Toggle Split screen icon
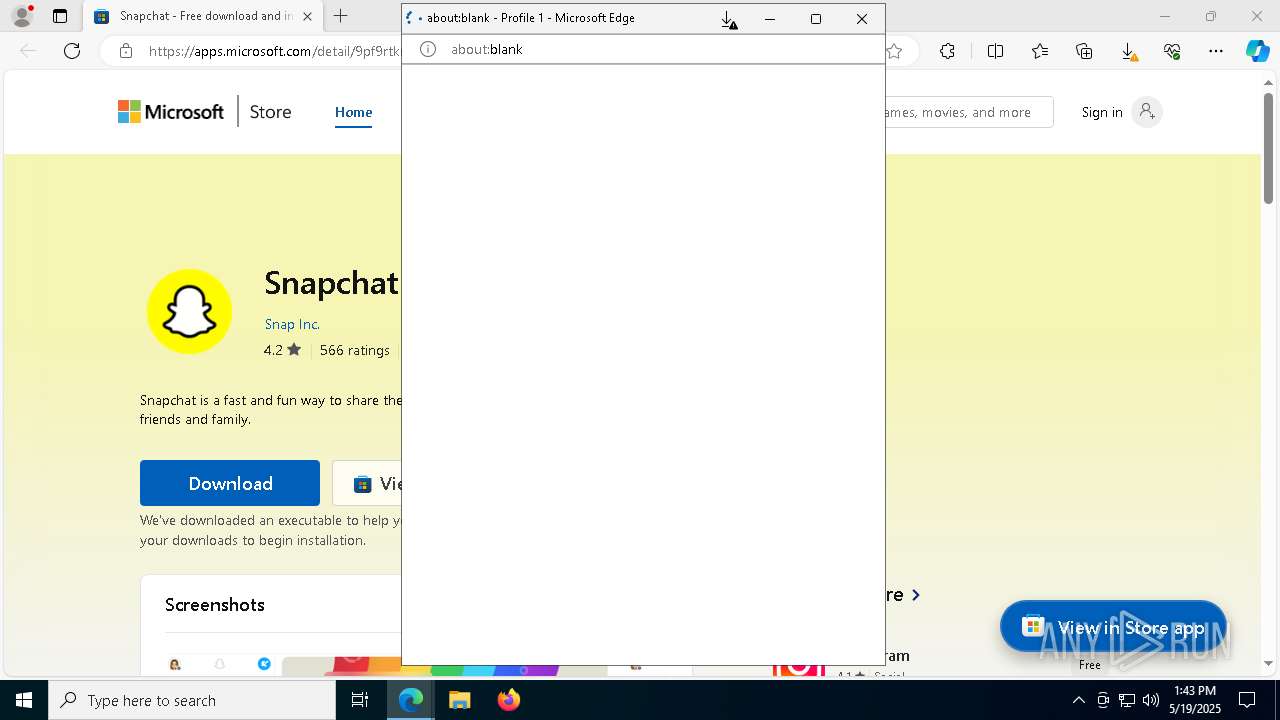1280x720 pixels. point(995,51)
